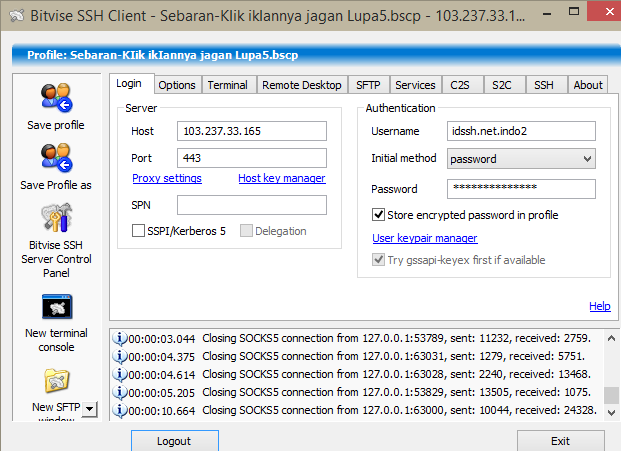The width and height of the screenshot is (621, 451).
Task: Click the log scrollbar thumb
Action: 611,394
